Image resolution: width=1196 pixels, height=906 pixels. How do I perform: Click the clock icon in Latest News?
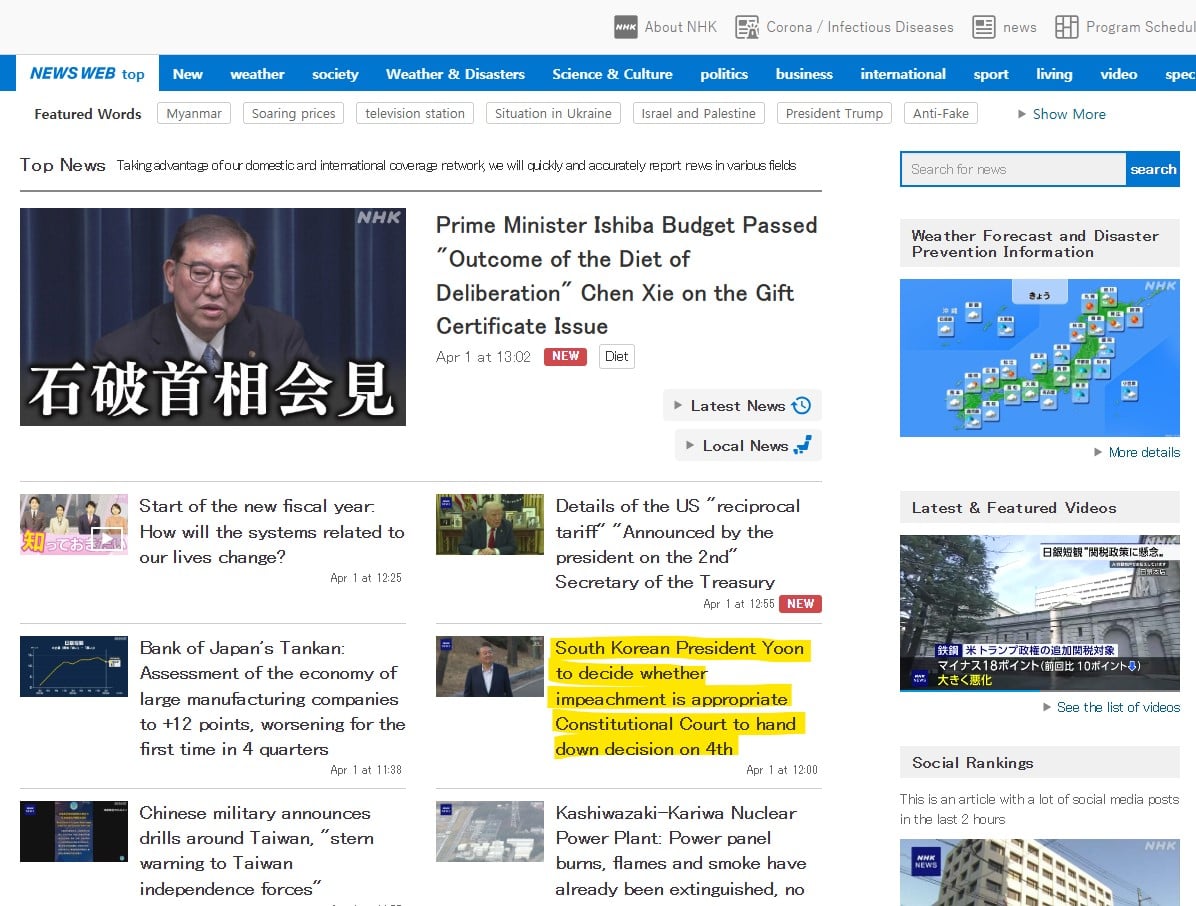click(802, 406)
